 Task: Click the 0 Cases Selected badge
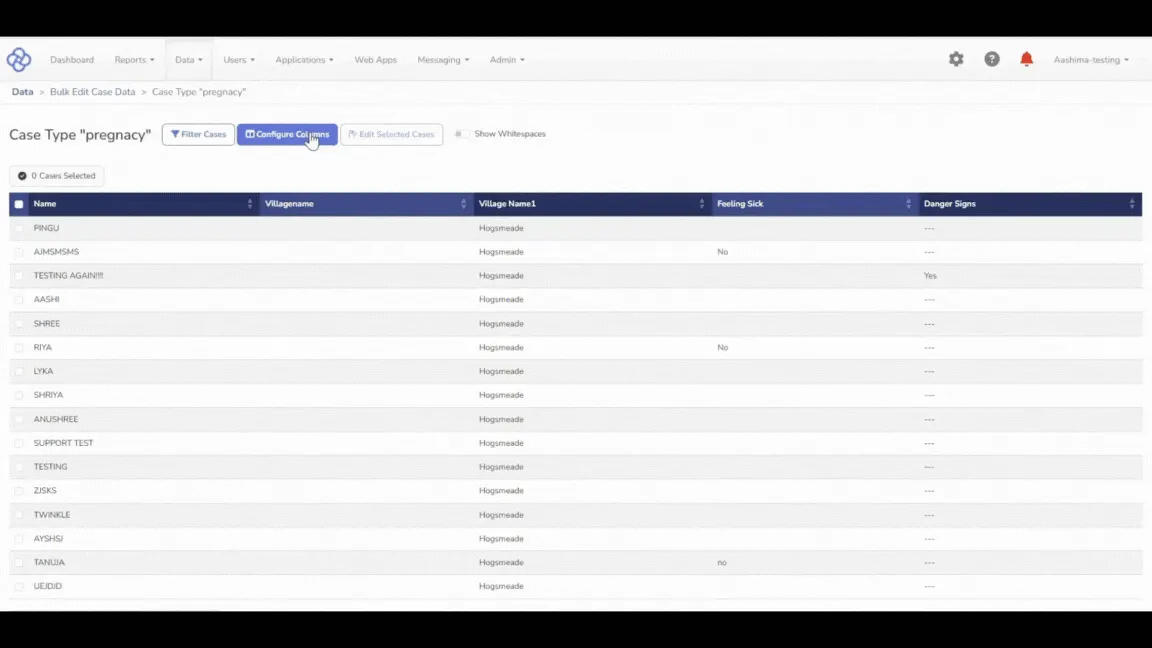pos(57,176)
